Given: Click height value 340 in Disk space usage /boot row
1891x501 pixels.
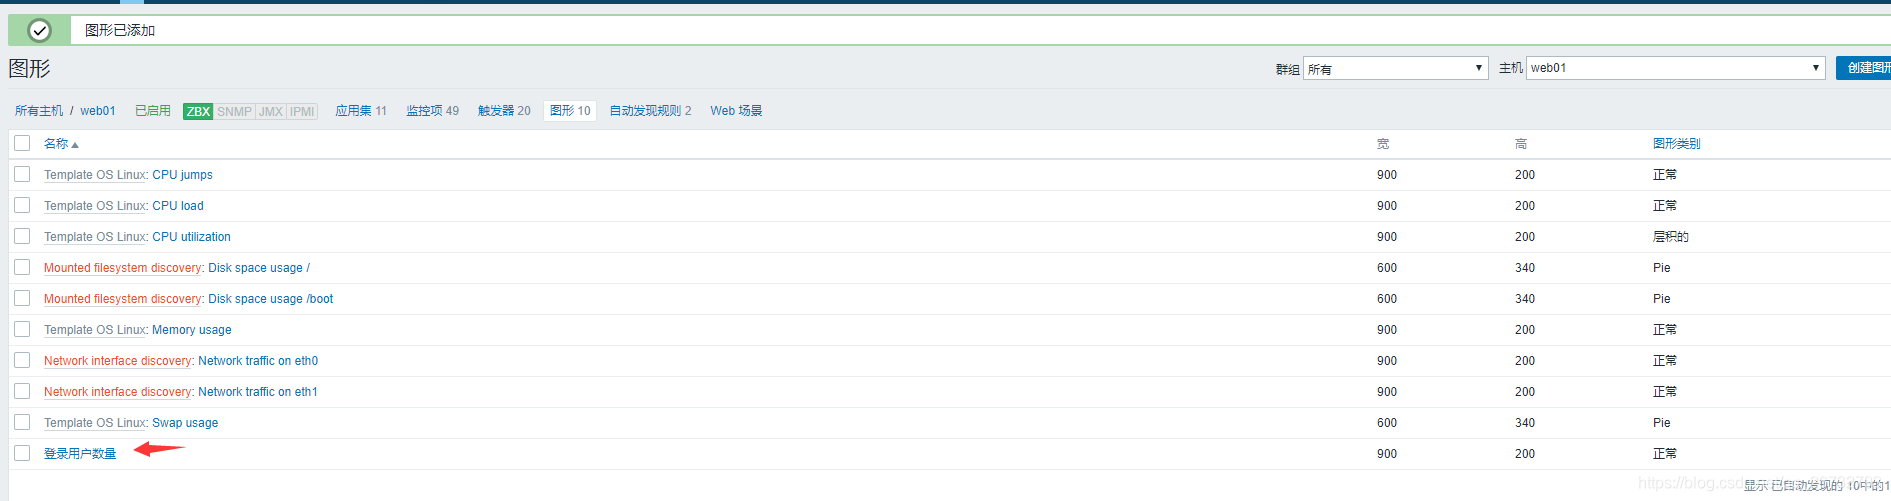Looking at the screenshot, I should 1525,299.
